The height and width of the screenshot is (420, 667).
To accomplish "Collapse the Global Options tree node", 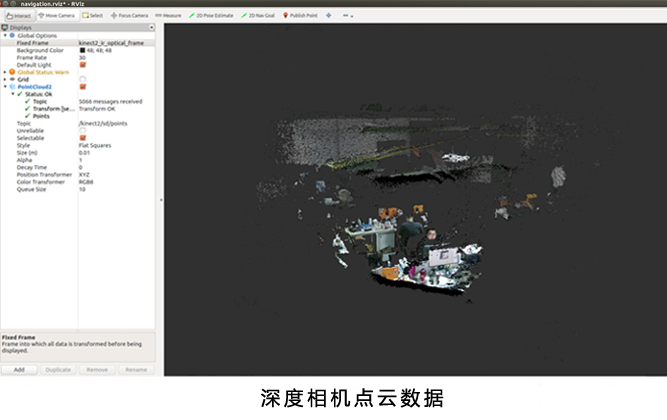I will 5,34.
